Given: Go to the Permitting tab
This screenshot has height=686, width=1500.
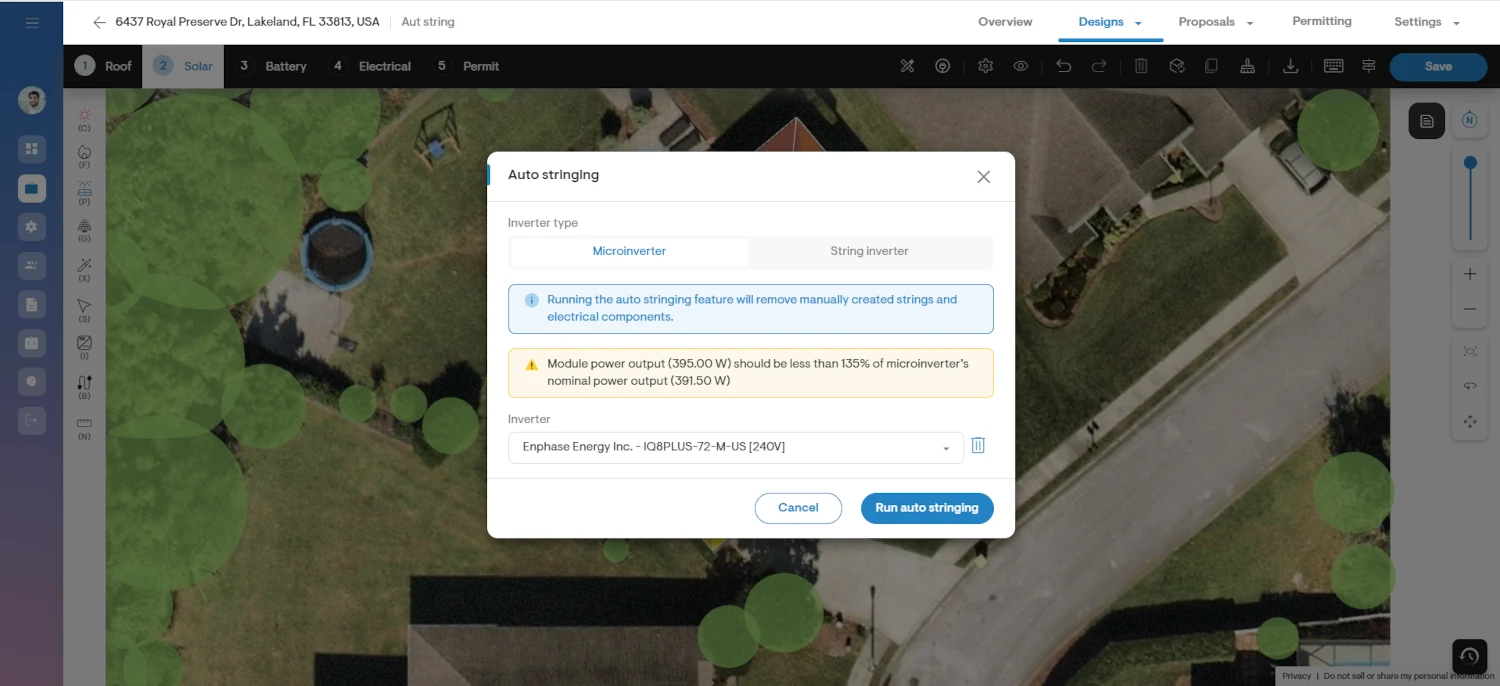Looking at the screenshot, I should click(1321, 21).
